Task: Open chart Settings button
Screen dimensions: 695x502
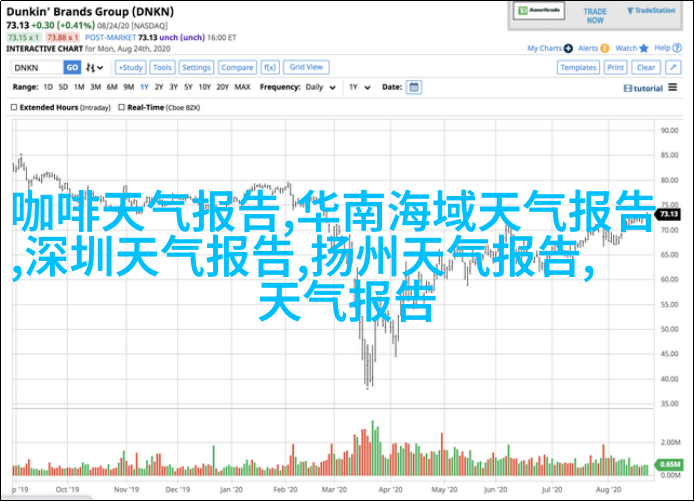Action: [x=196, y=67]
